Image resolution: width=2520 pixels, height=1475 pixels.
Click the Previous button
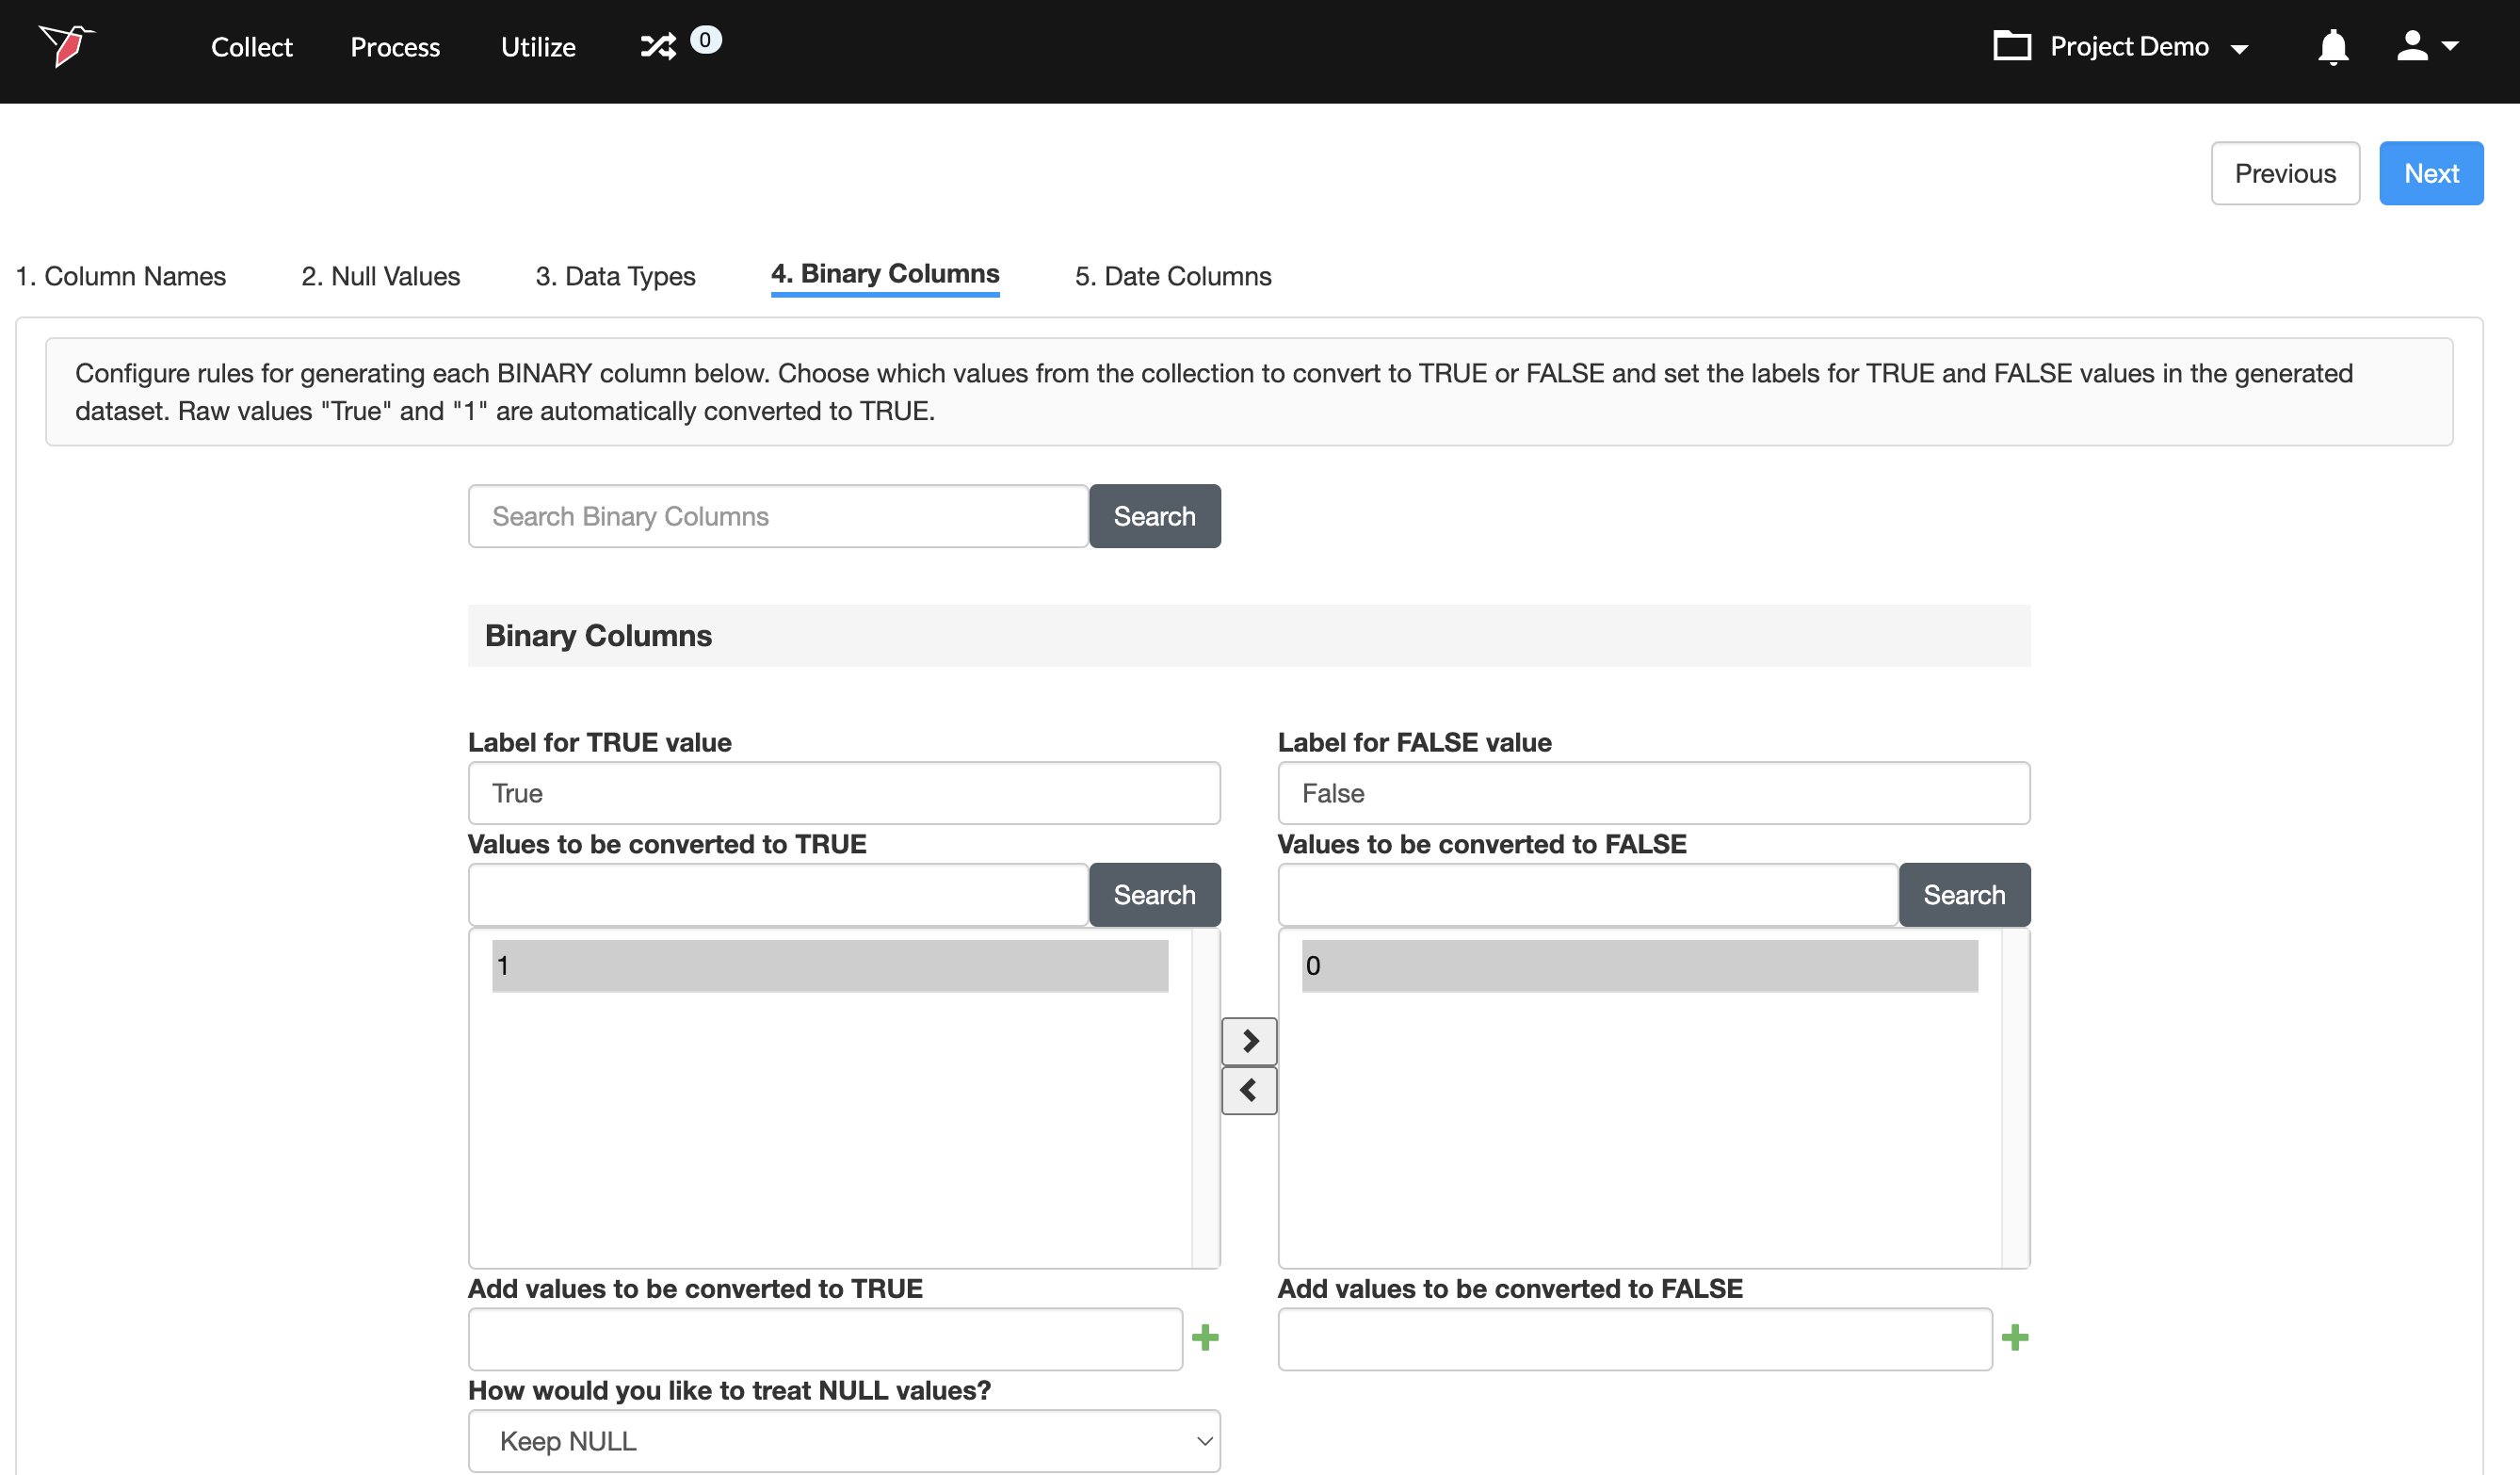coord(2284,173)
